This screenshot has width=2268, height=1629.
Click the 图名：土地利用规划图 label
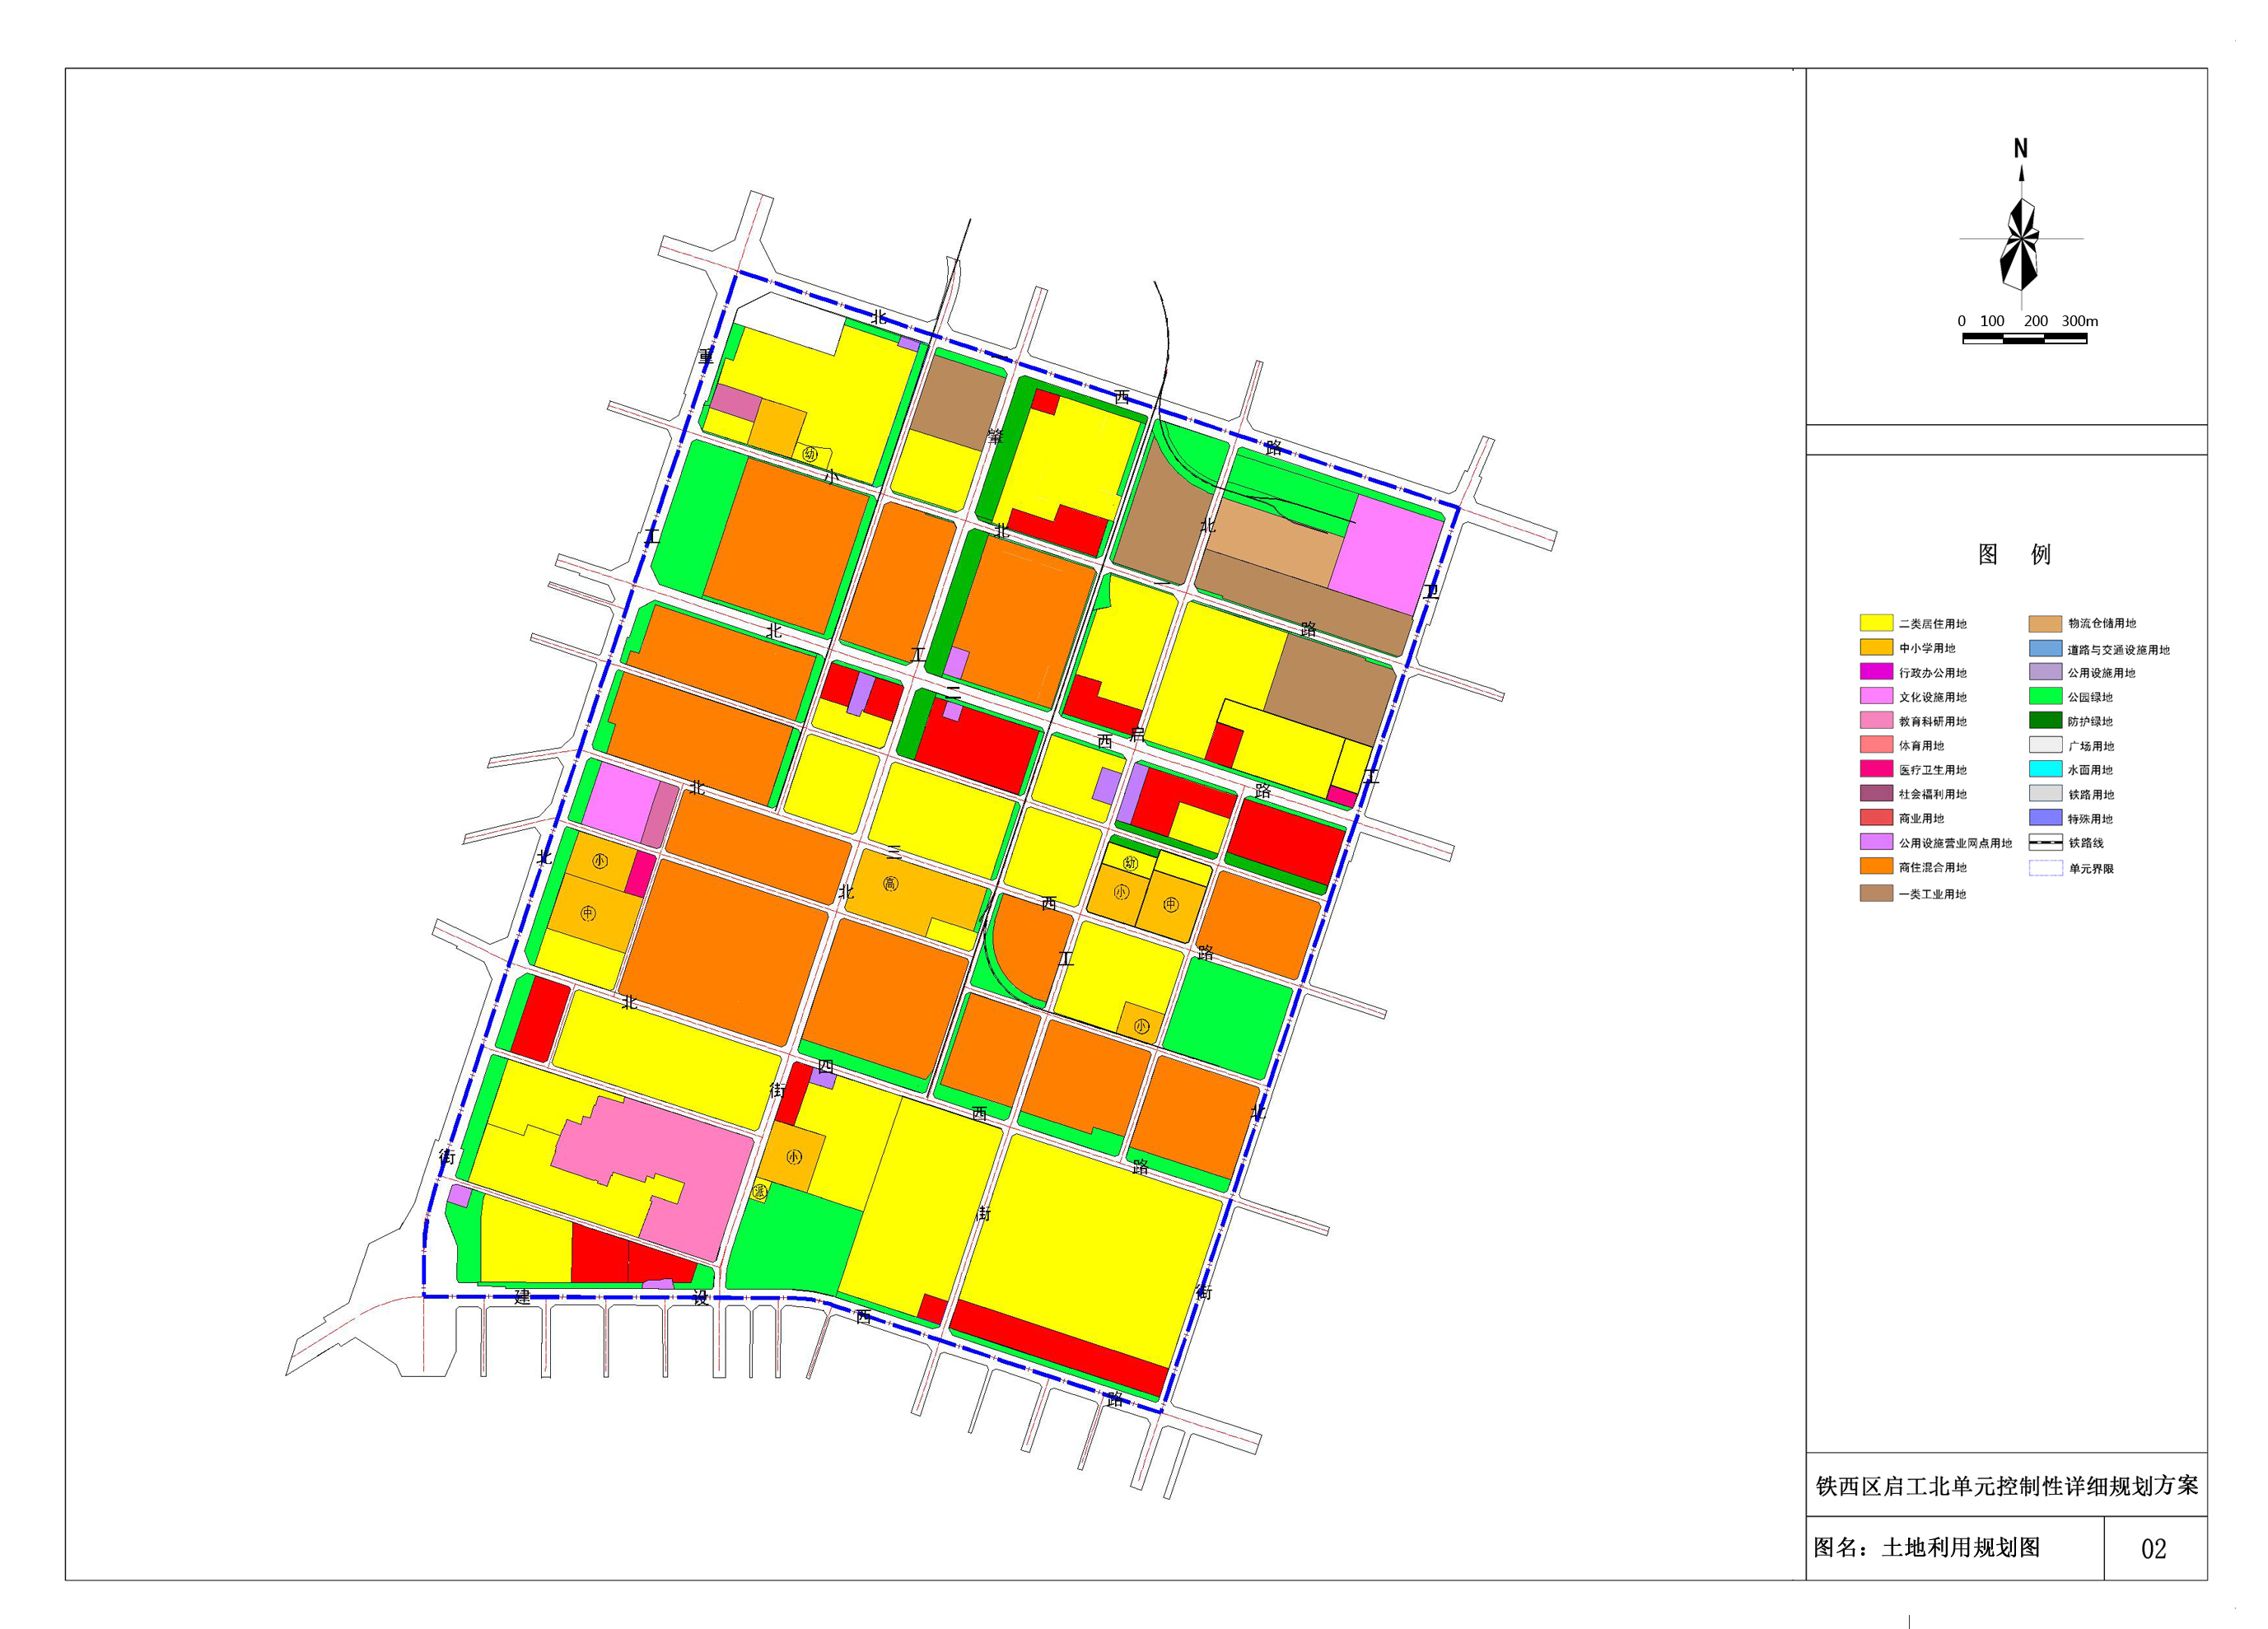1926,1548
